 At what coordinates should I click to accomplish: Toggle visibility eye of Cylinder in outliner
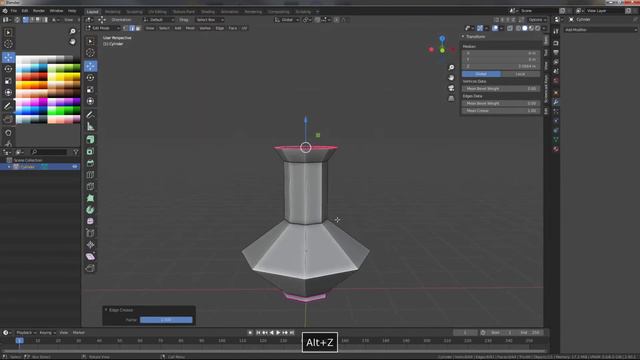point(75,167)
